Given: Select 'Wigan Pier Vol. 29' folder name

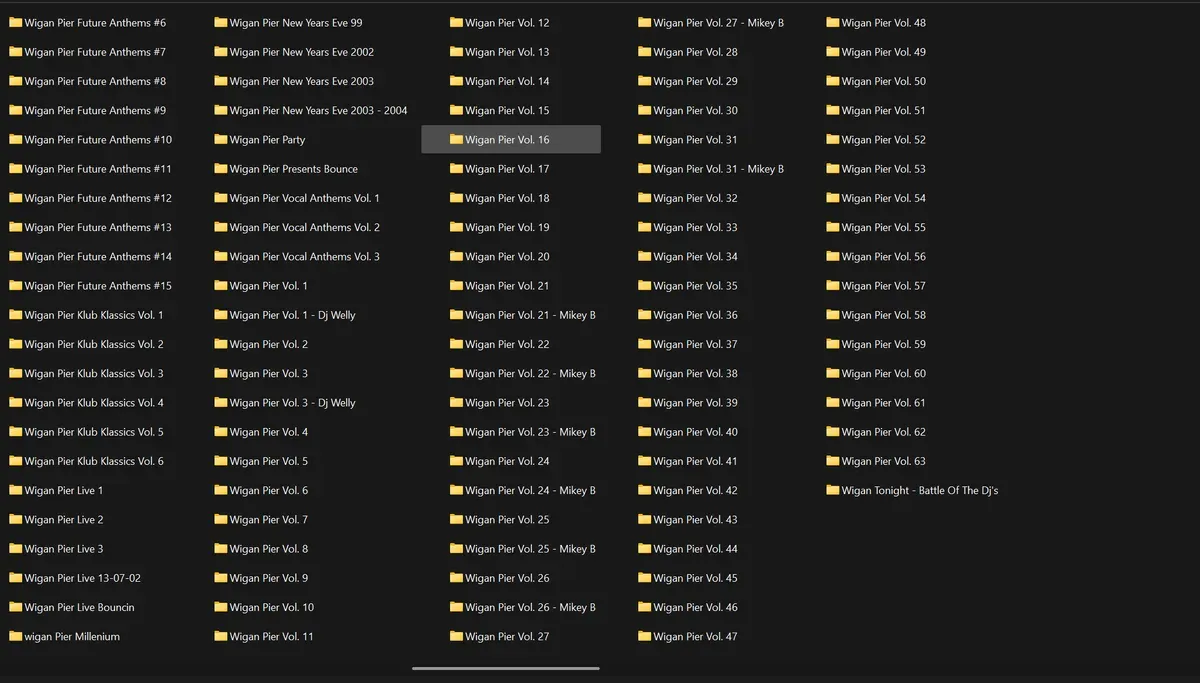Looking at the screenshot, I should pos(695,81).
